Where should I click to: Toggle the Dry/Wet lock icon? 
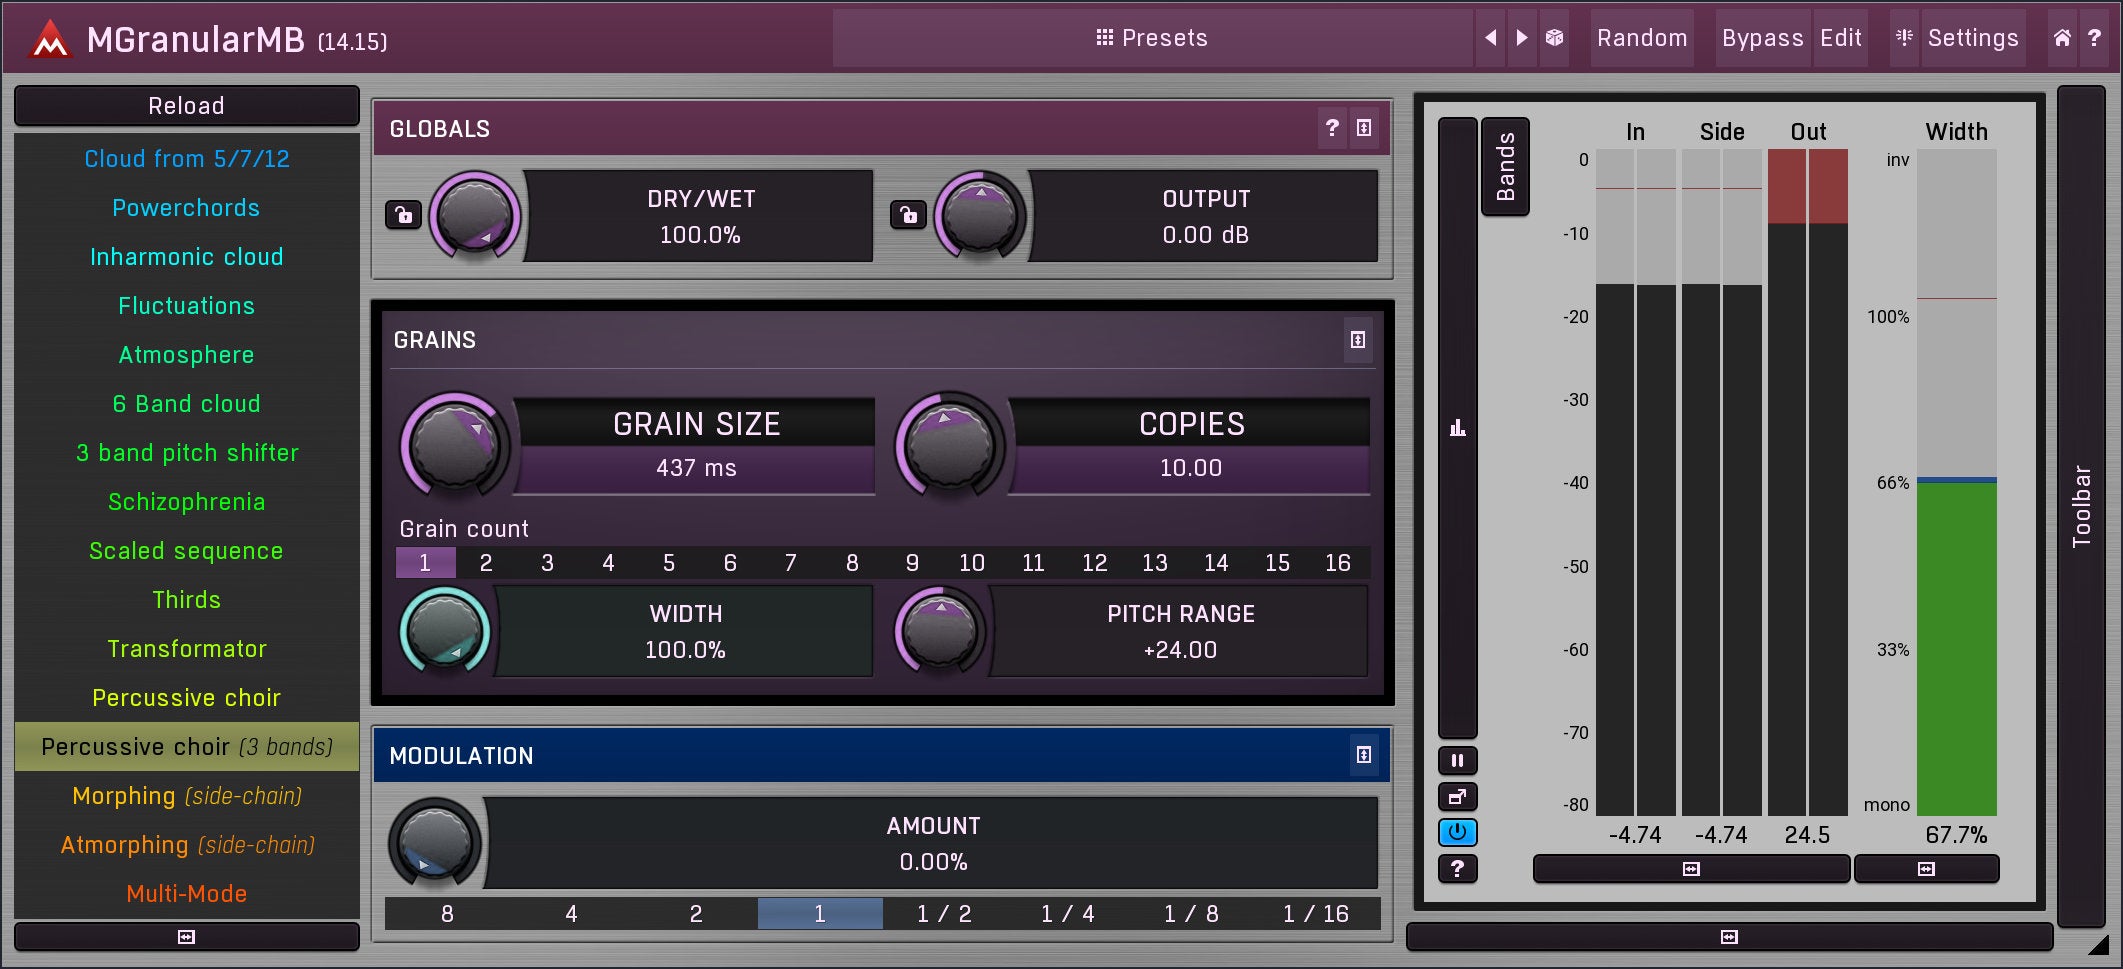click(x=403, y=215)
